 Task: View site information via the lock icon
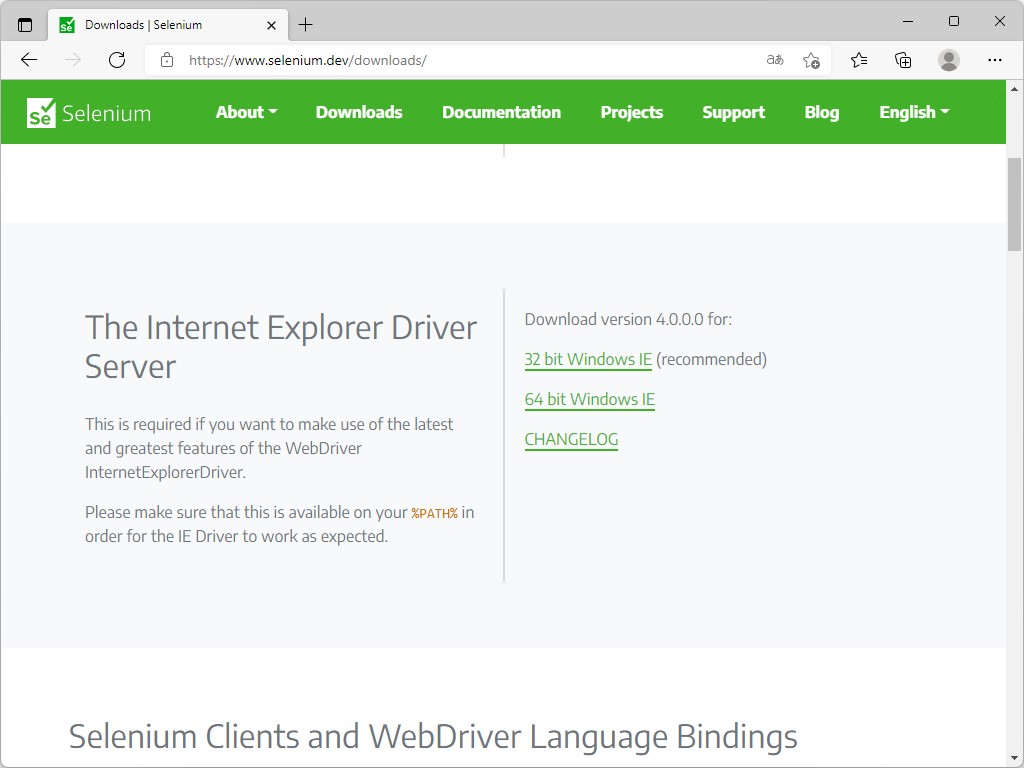[x=166, y=60]
